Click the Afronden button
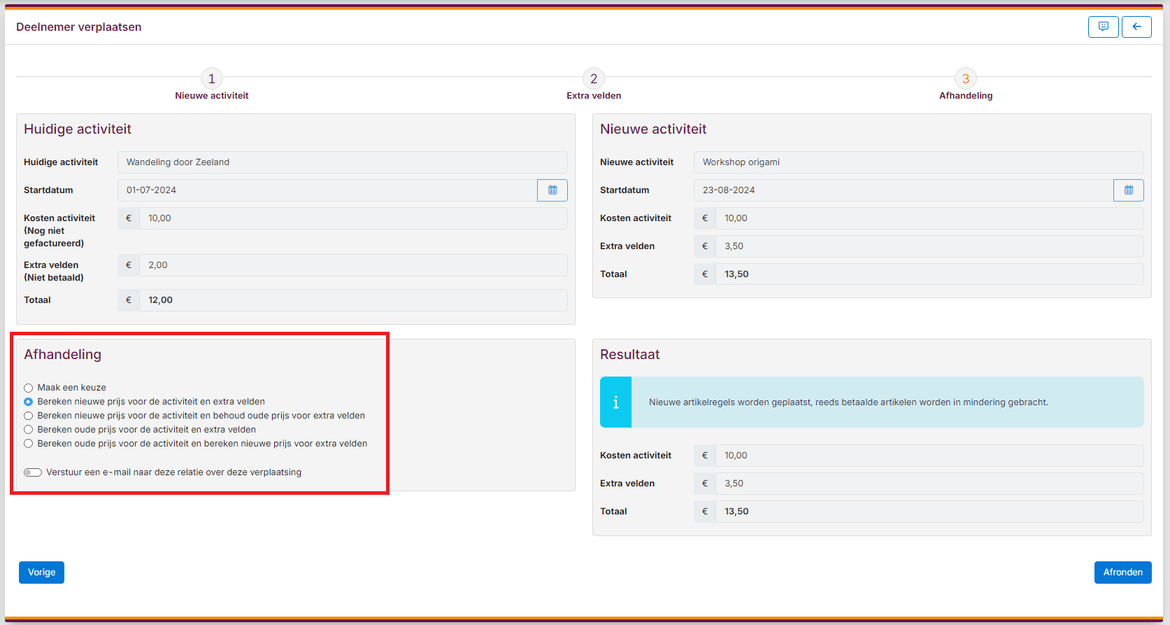The height and width of the screenshot is (625, 1170). 1122,572
